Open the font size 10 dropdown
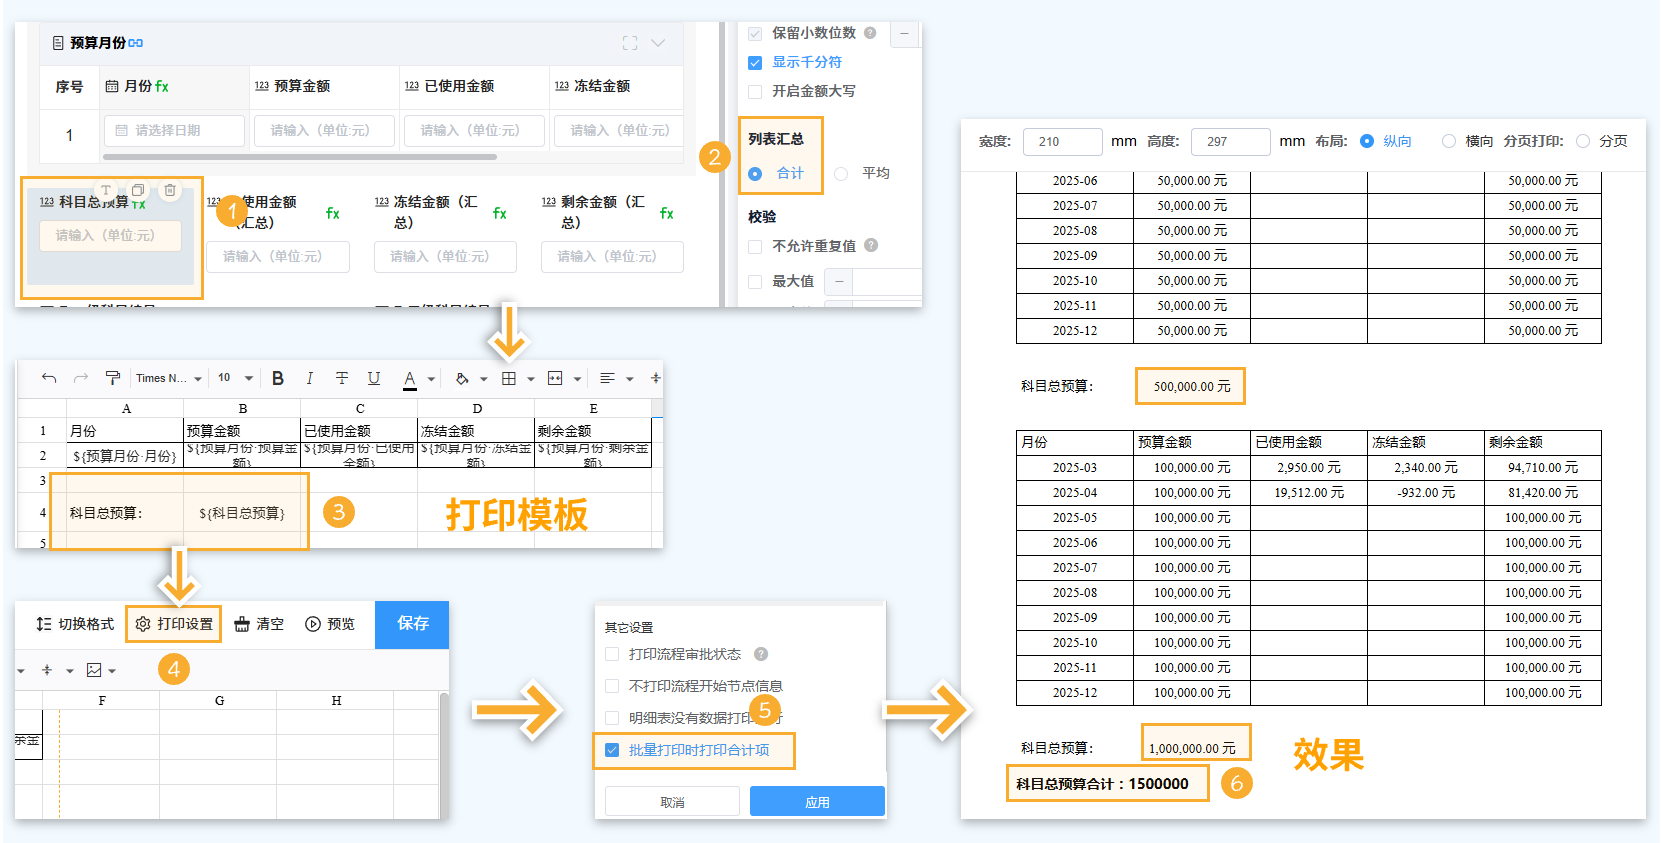 [236, 378]
